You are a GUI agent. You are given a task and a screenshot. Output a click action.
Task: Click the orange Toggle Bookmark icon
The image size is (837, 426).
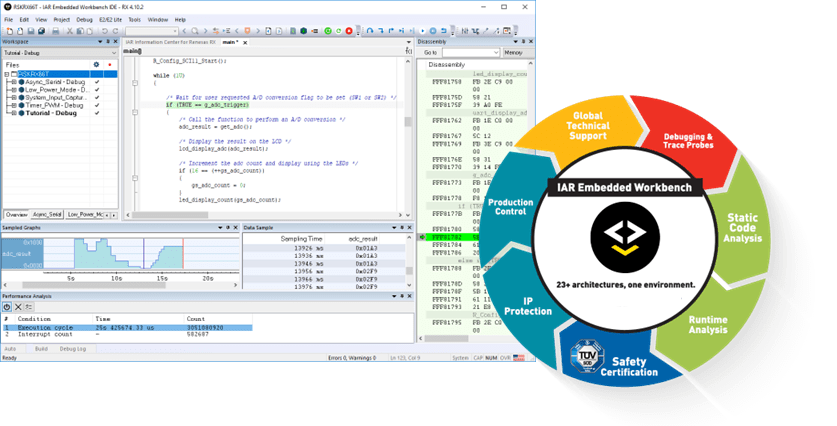tap(247, 31)
